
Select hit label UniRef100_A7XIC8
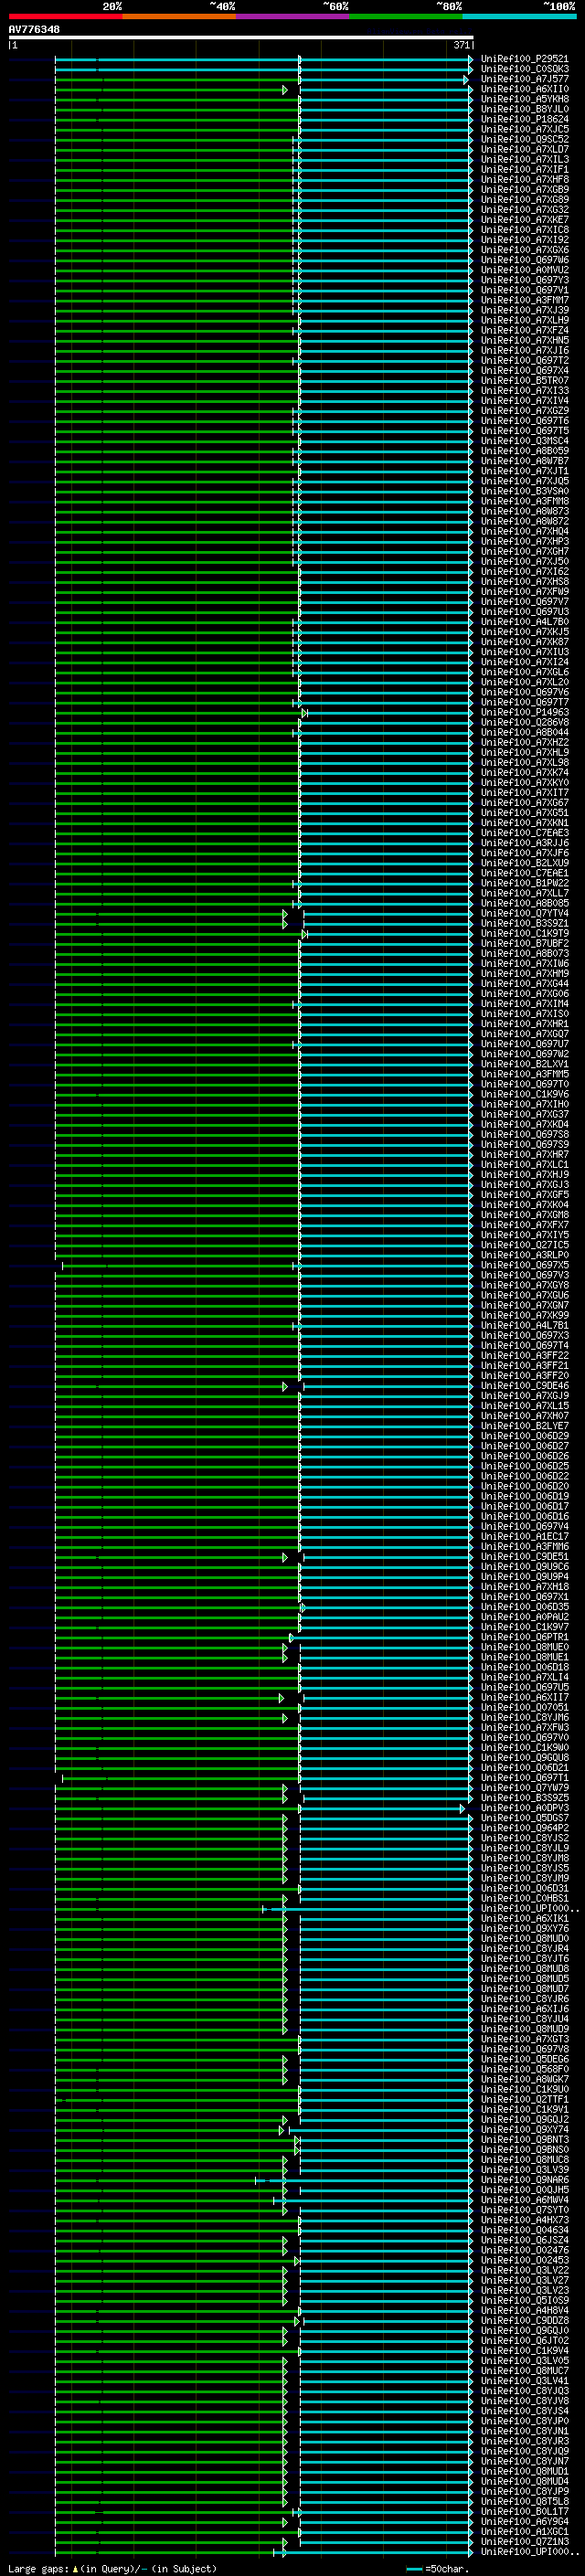coord(525,230)
